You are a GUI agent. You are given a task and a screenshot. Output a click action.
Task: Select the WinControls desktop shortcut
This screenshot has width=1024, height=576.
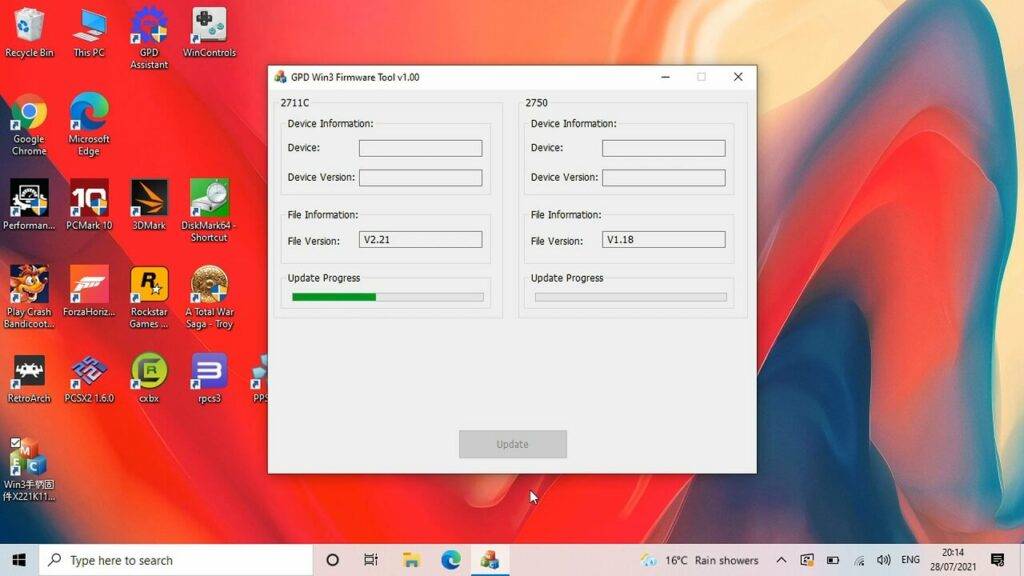point(209,33)
